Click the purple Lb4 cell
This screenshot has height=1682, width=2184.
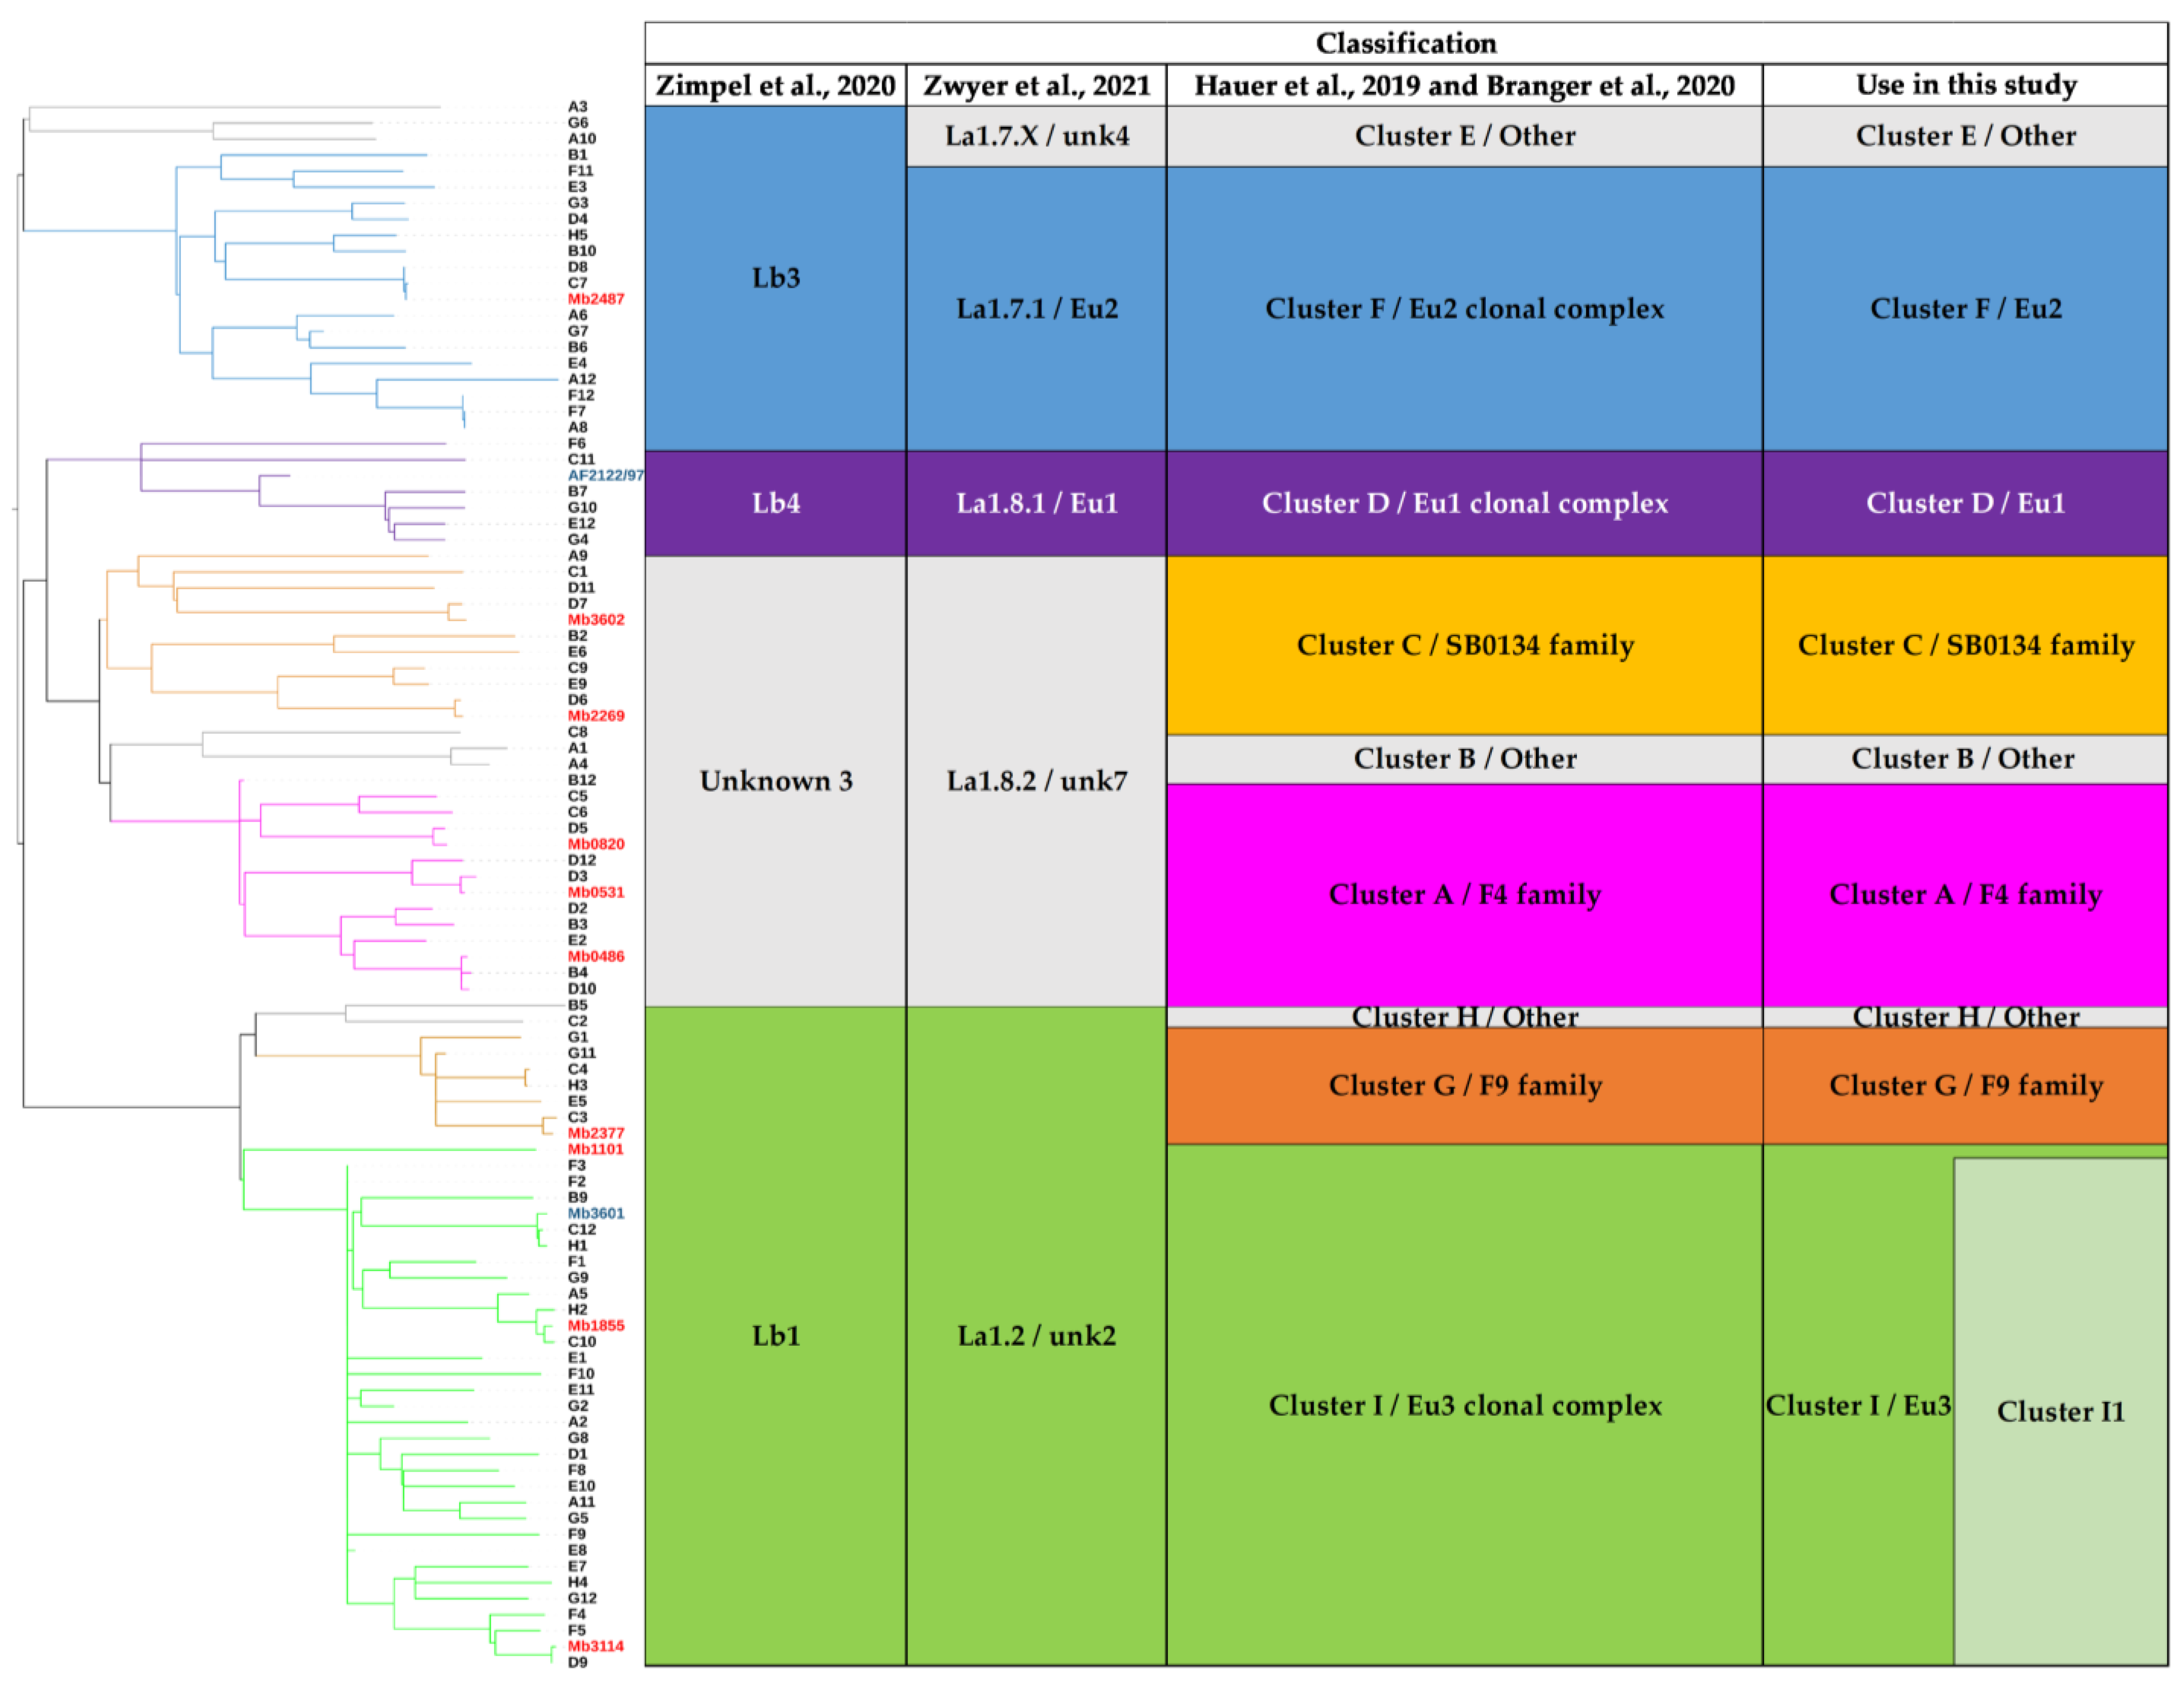[x=775, y=503]
